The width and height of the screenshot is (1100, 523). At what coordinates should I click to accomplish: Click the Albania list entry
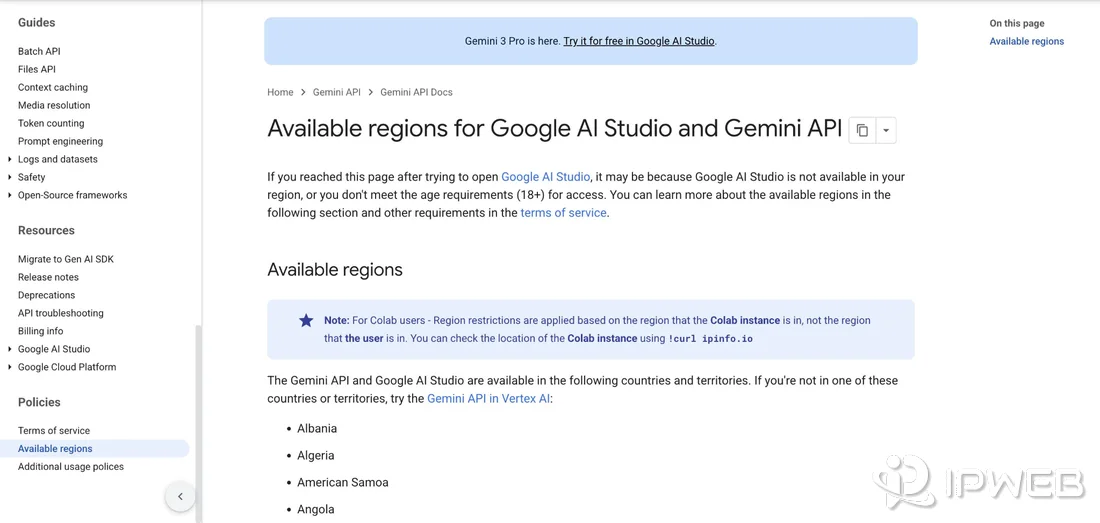[x=317, y=428]
